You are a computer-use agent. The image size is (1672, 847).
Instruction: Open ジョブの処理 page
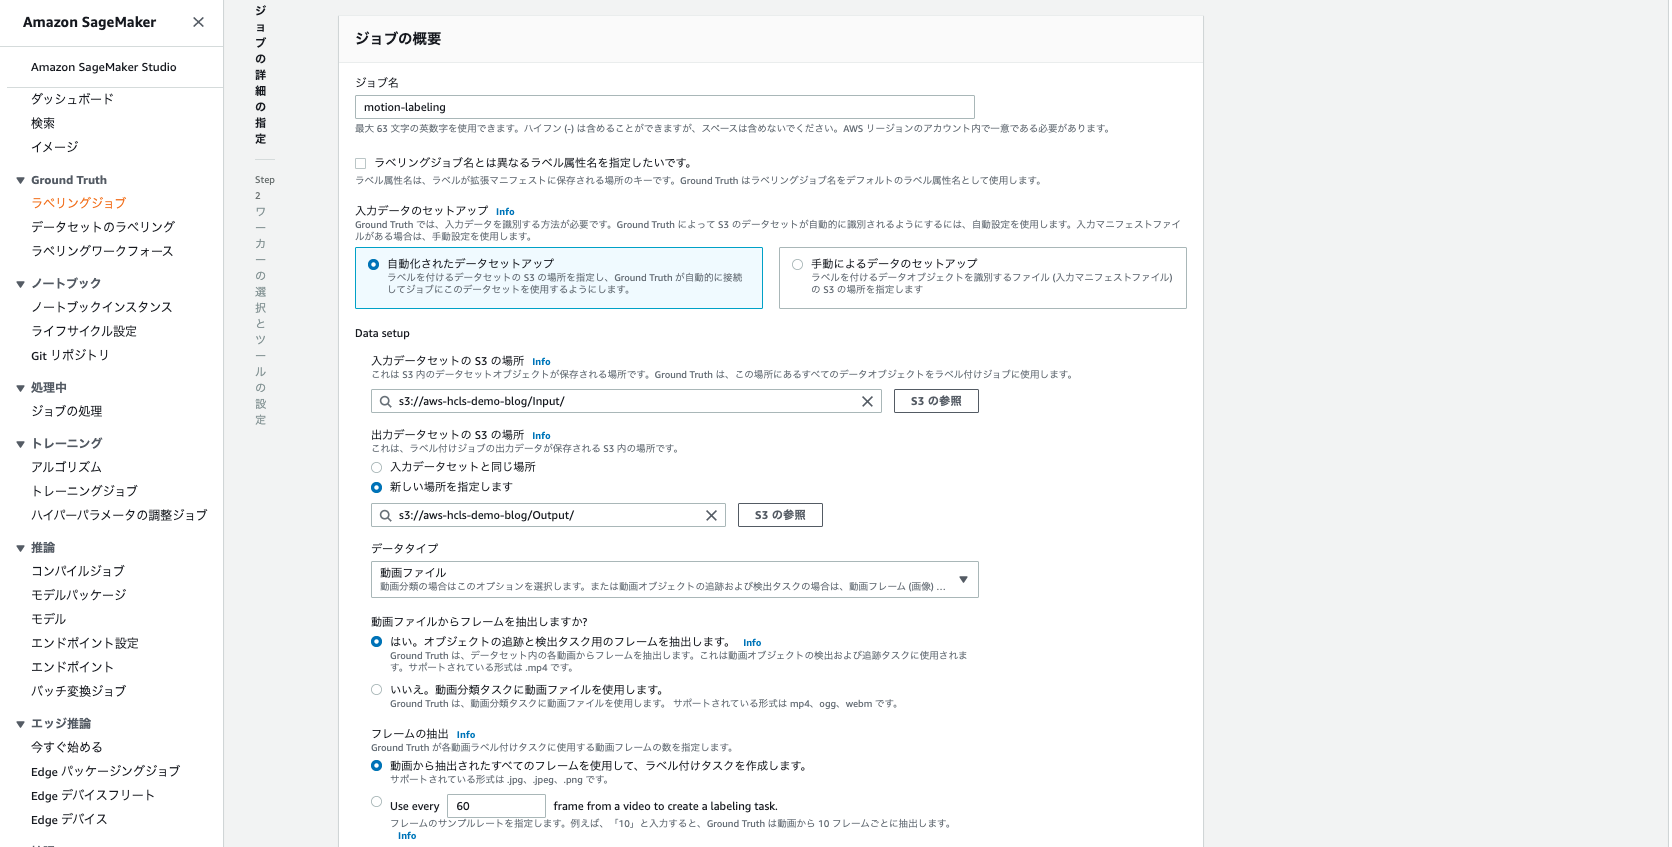67,411
